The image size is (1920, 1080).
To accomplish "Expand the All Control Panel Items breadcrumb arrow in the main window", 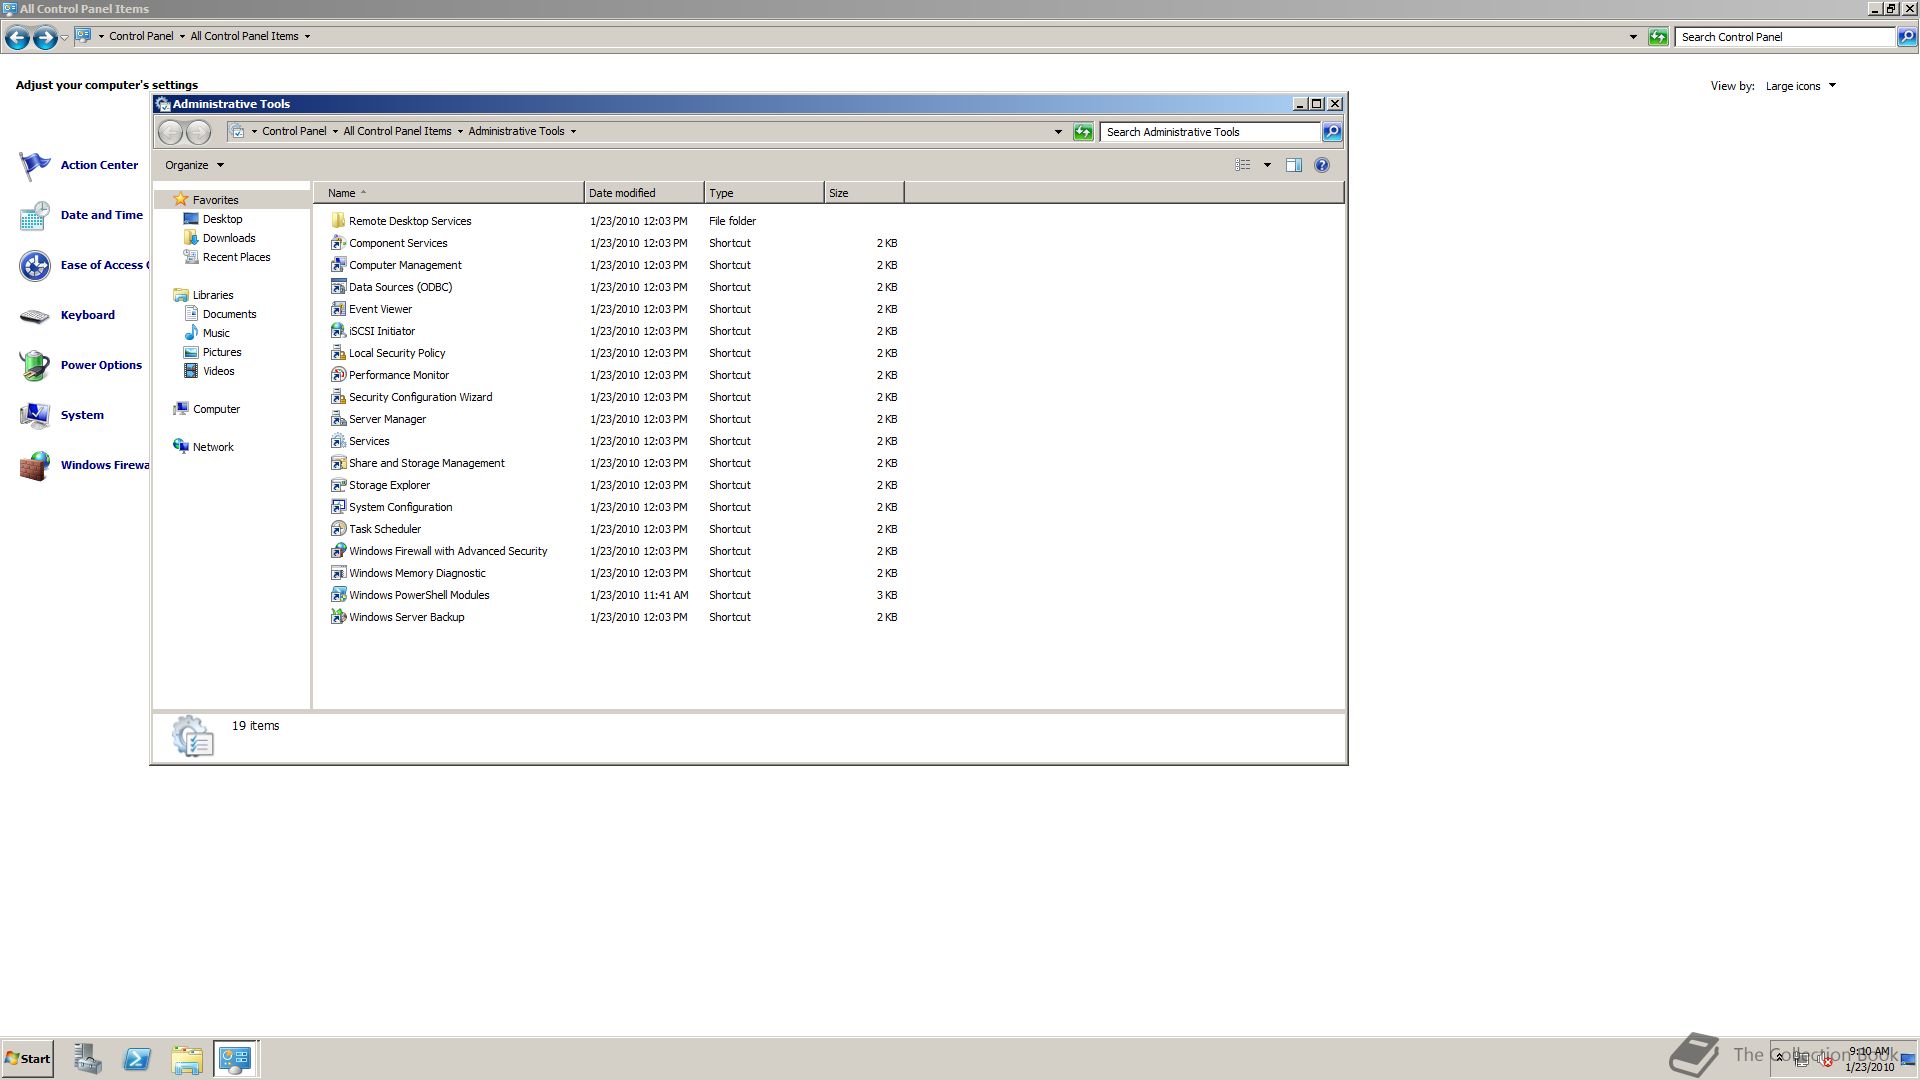I will [x=307, y=36].
